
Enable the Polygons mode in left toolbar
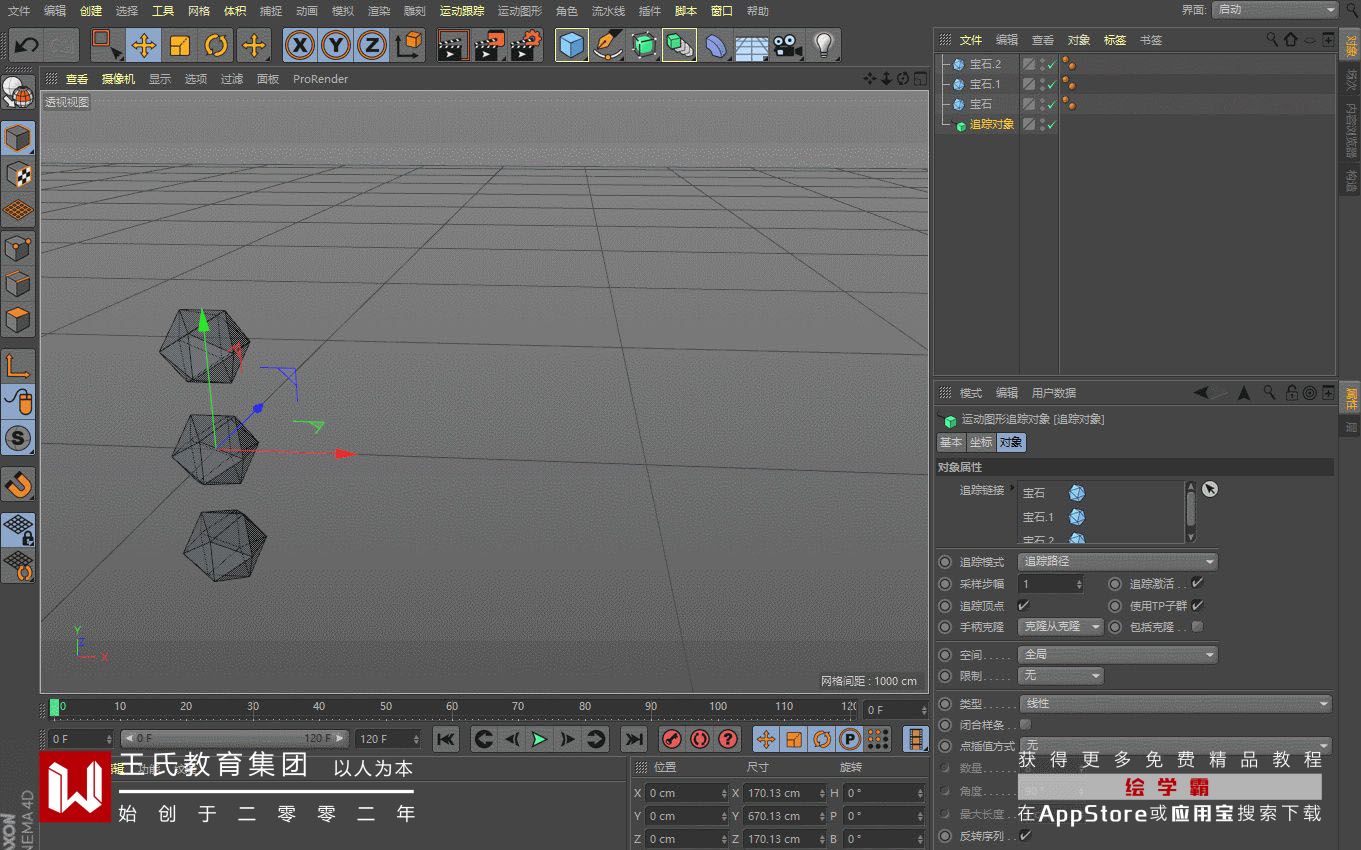pos(18,321)
